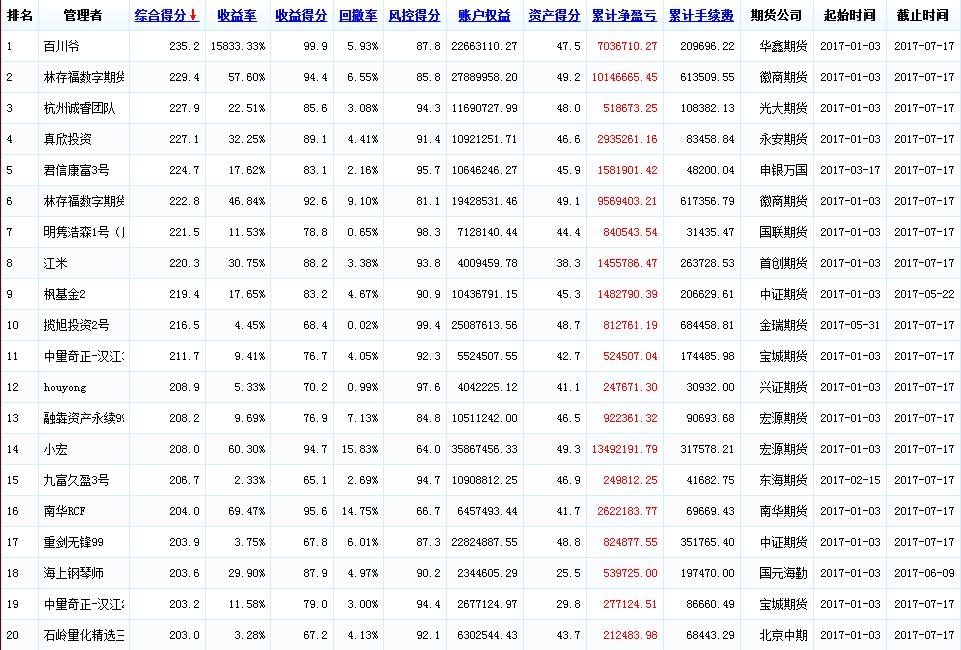Viewport: 961px width, 650px height.
Task: Click the 风控得分 header link
Action: coord(414,15)
